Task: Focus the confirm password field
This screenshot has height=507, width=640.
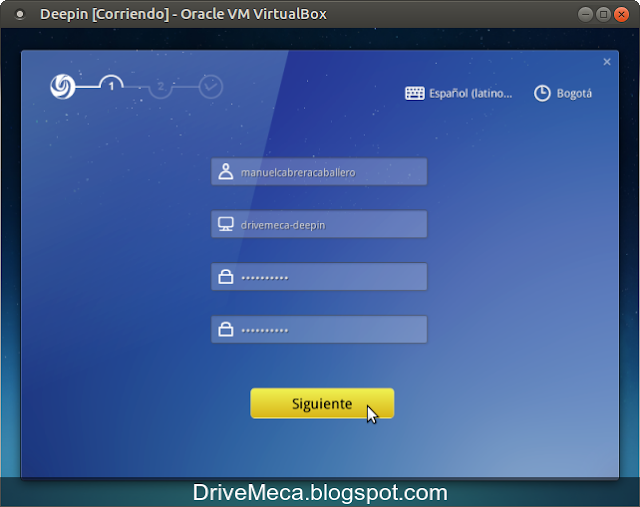Action: pos(319,329)
